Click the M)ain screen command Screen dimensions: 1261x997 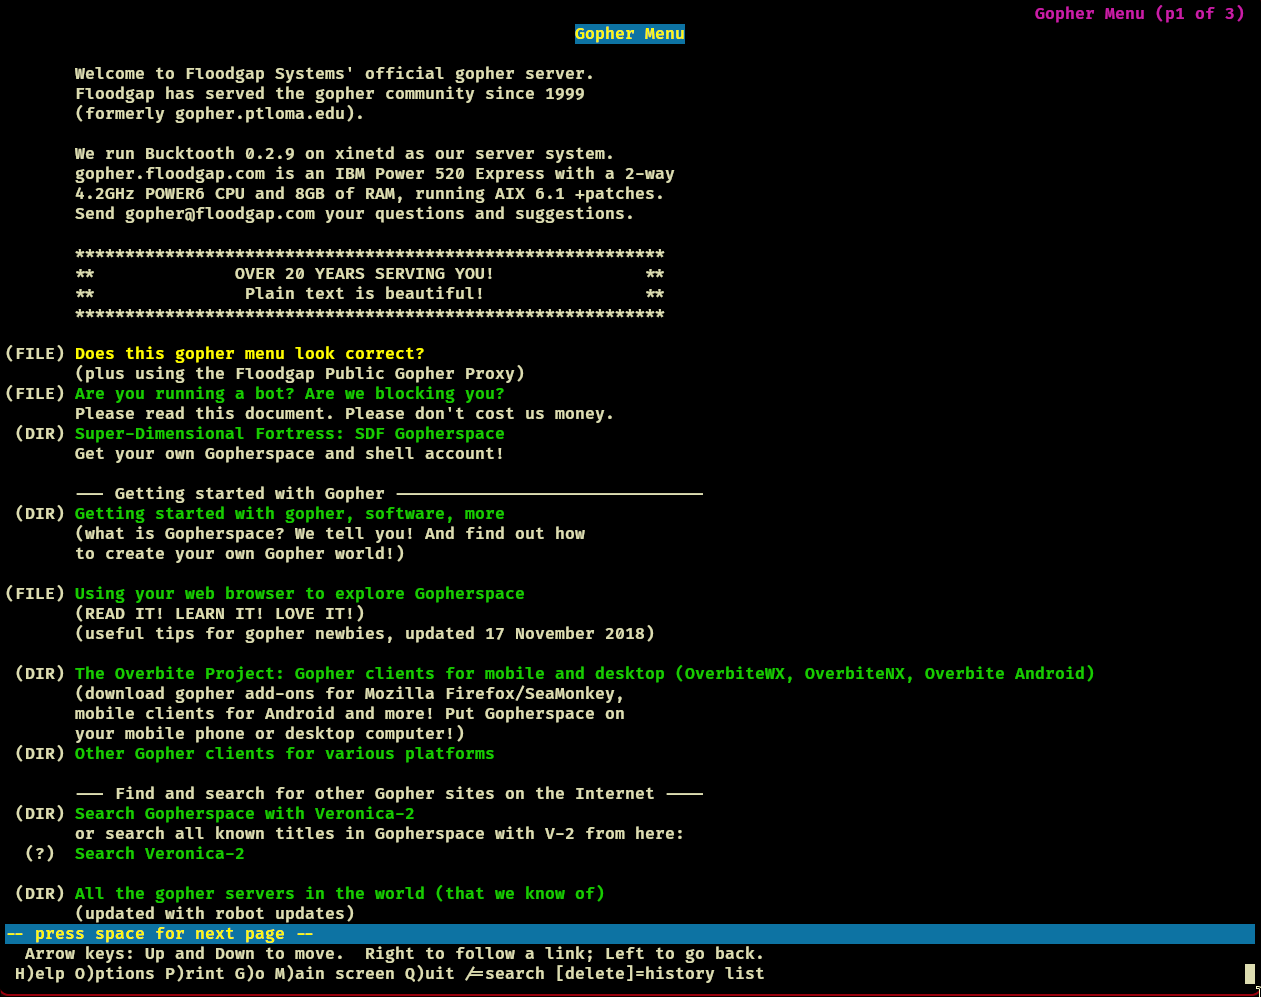pyautogui.click(x=335, y=974)
